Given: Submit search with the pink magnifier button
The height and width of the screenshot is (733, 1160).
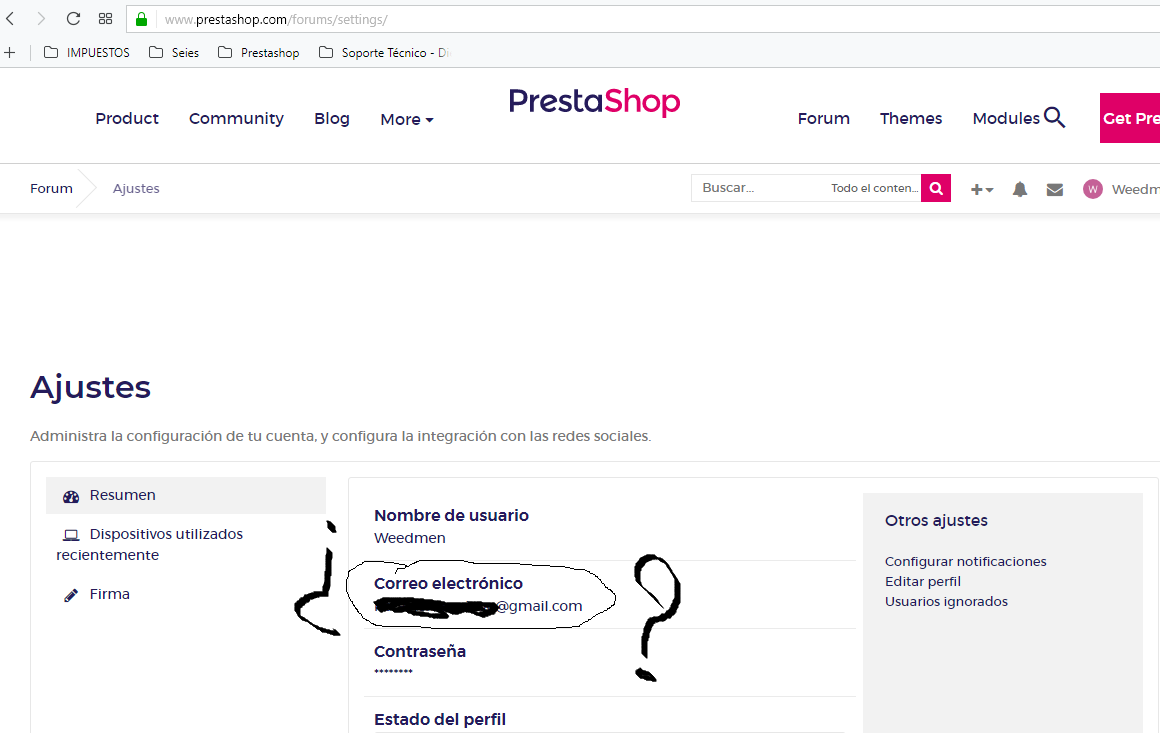Looking at the screenshot, I should [x=936, y=188].
